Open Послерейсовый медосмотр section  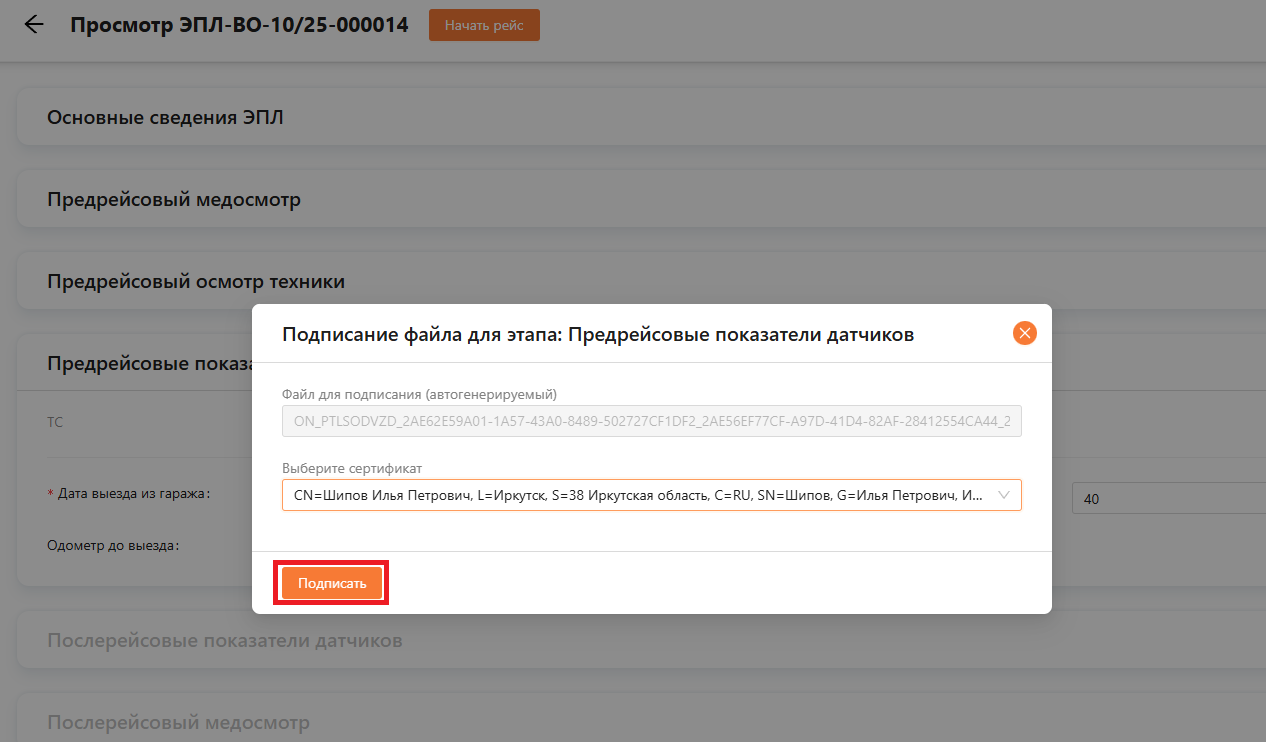178,721
